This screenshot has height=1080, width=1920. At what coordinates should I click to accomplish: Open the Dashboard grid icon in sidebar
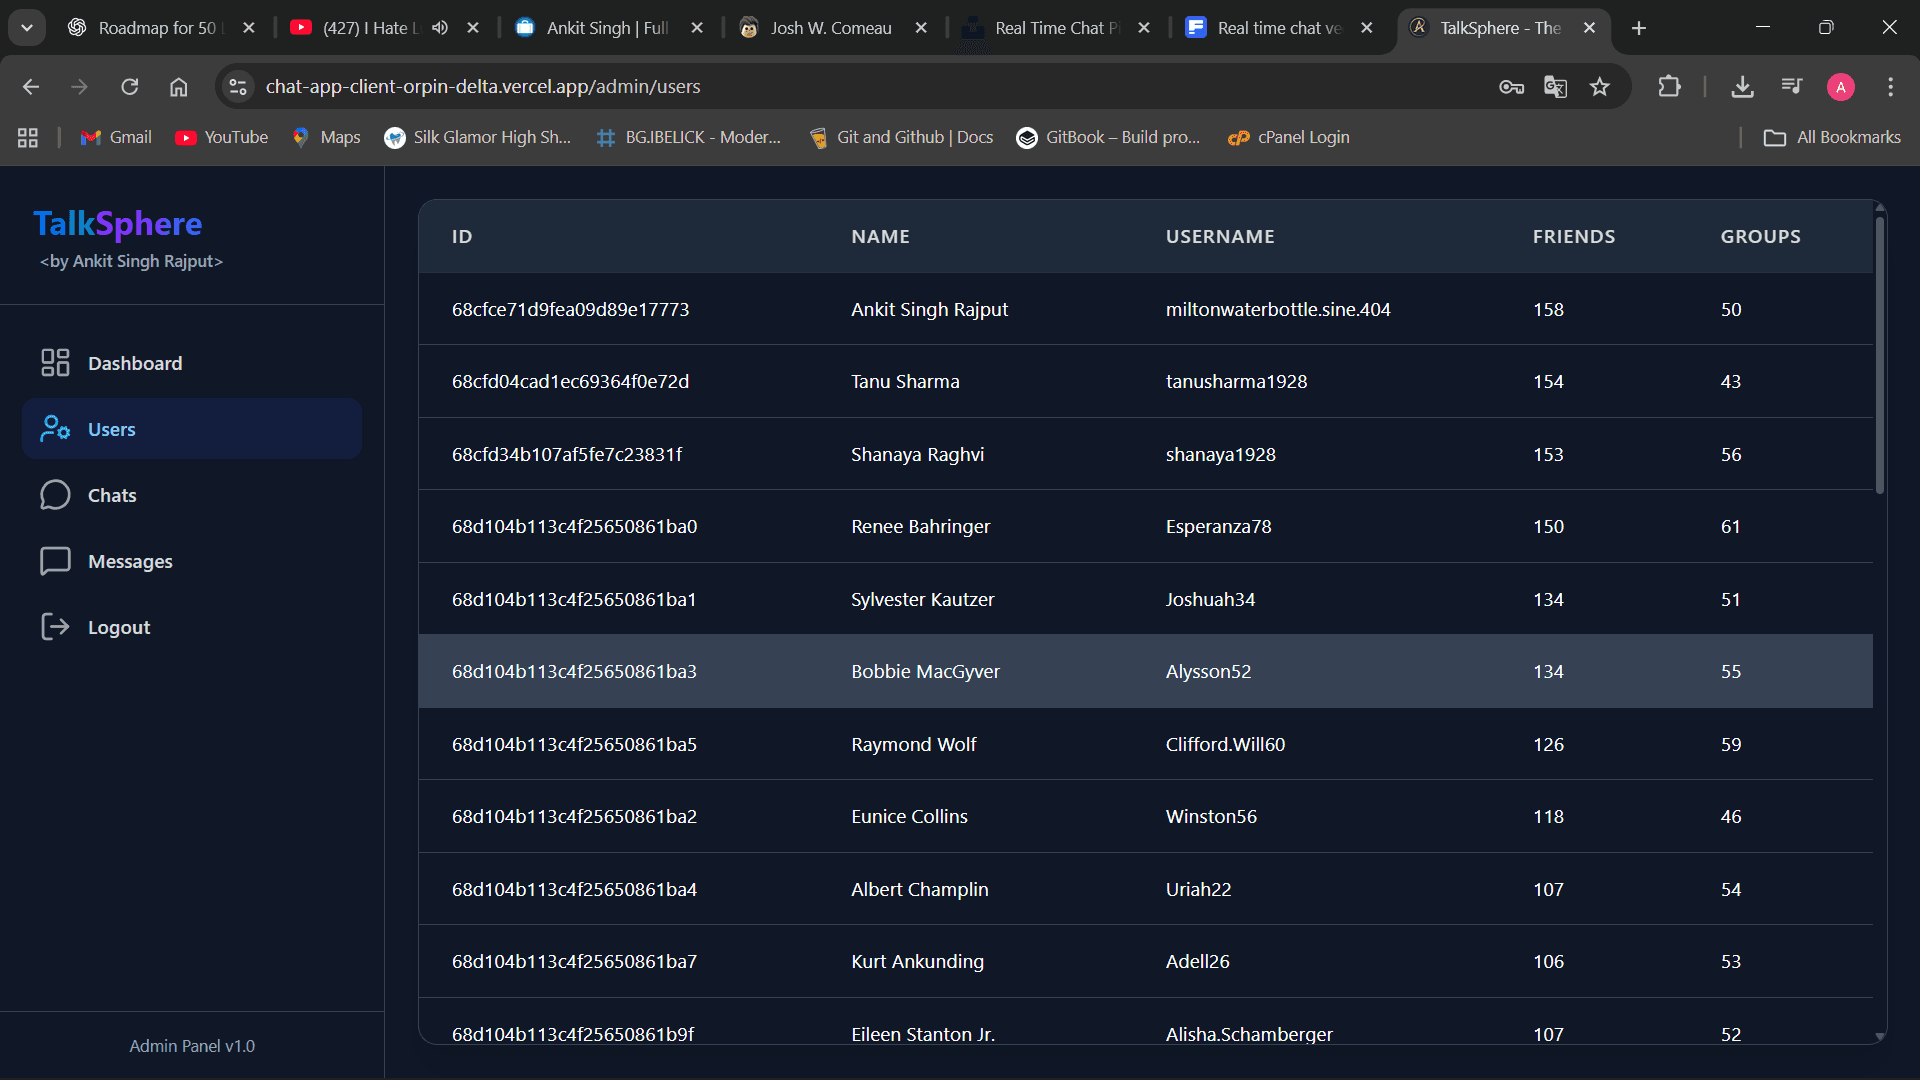pos(55,363)
